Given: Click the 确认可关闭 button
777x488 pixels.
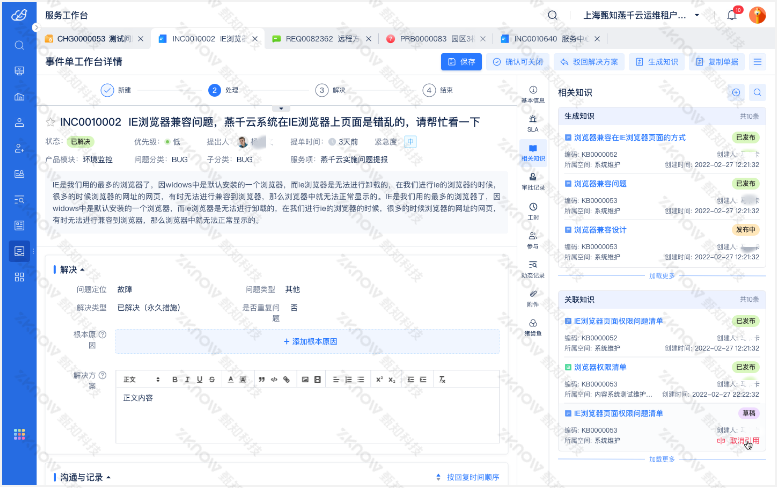Looking at the screenshot, I should 518,62.
